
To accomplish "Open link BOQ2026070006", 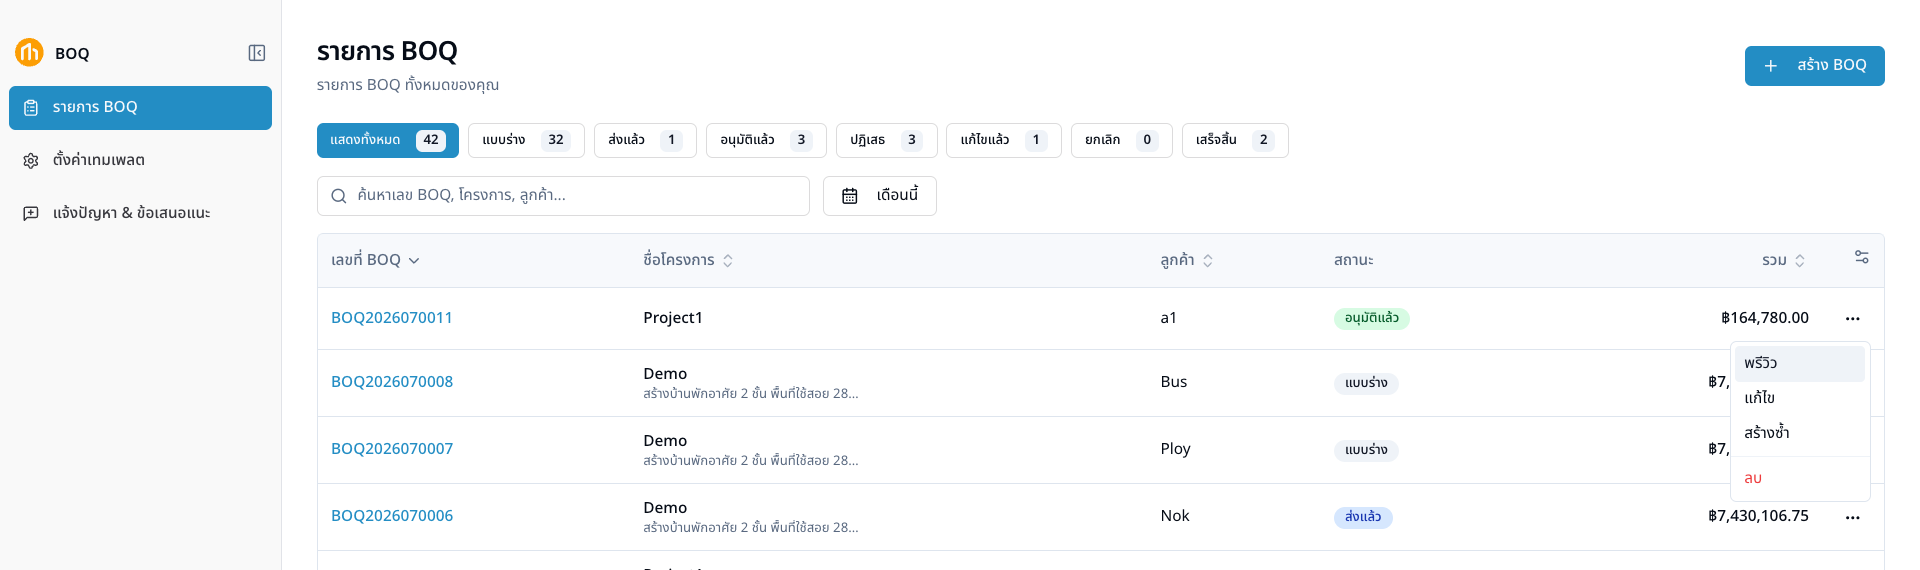I will [392, 516].
